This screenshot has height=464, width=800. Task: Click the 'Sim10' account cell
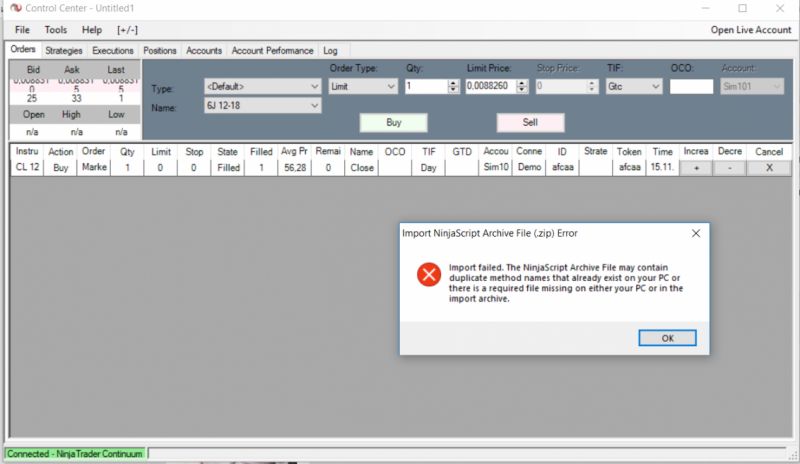(x=495, y=167)
